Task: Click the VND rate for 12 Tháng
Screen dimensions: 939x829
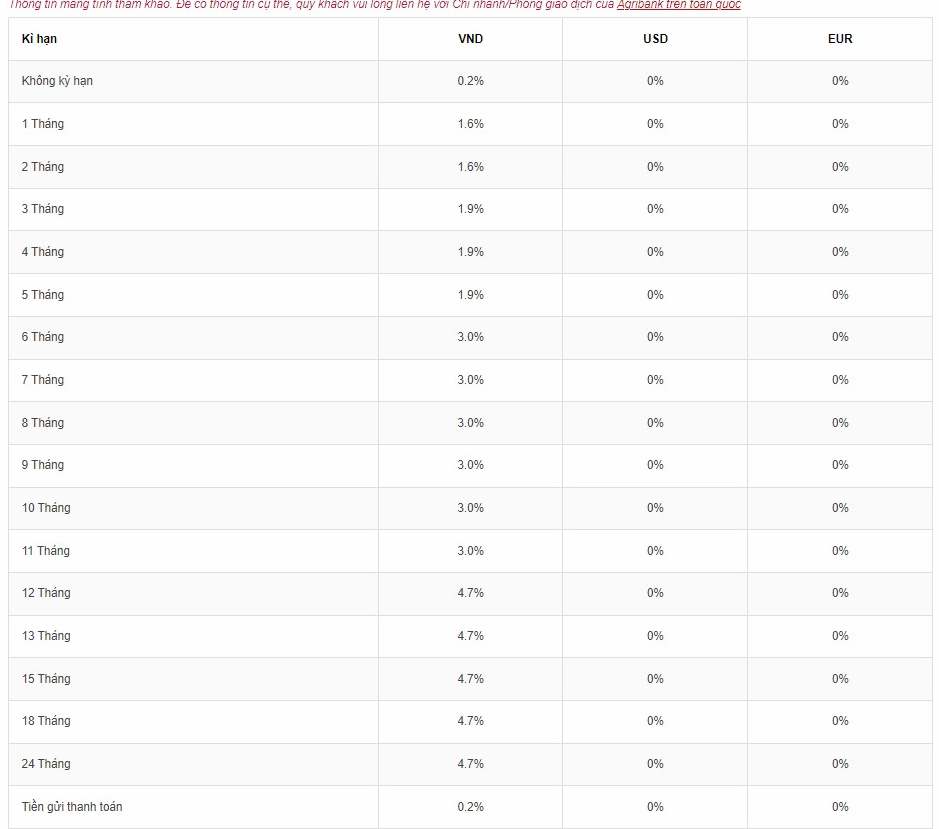Action: tap(470, 593)
